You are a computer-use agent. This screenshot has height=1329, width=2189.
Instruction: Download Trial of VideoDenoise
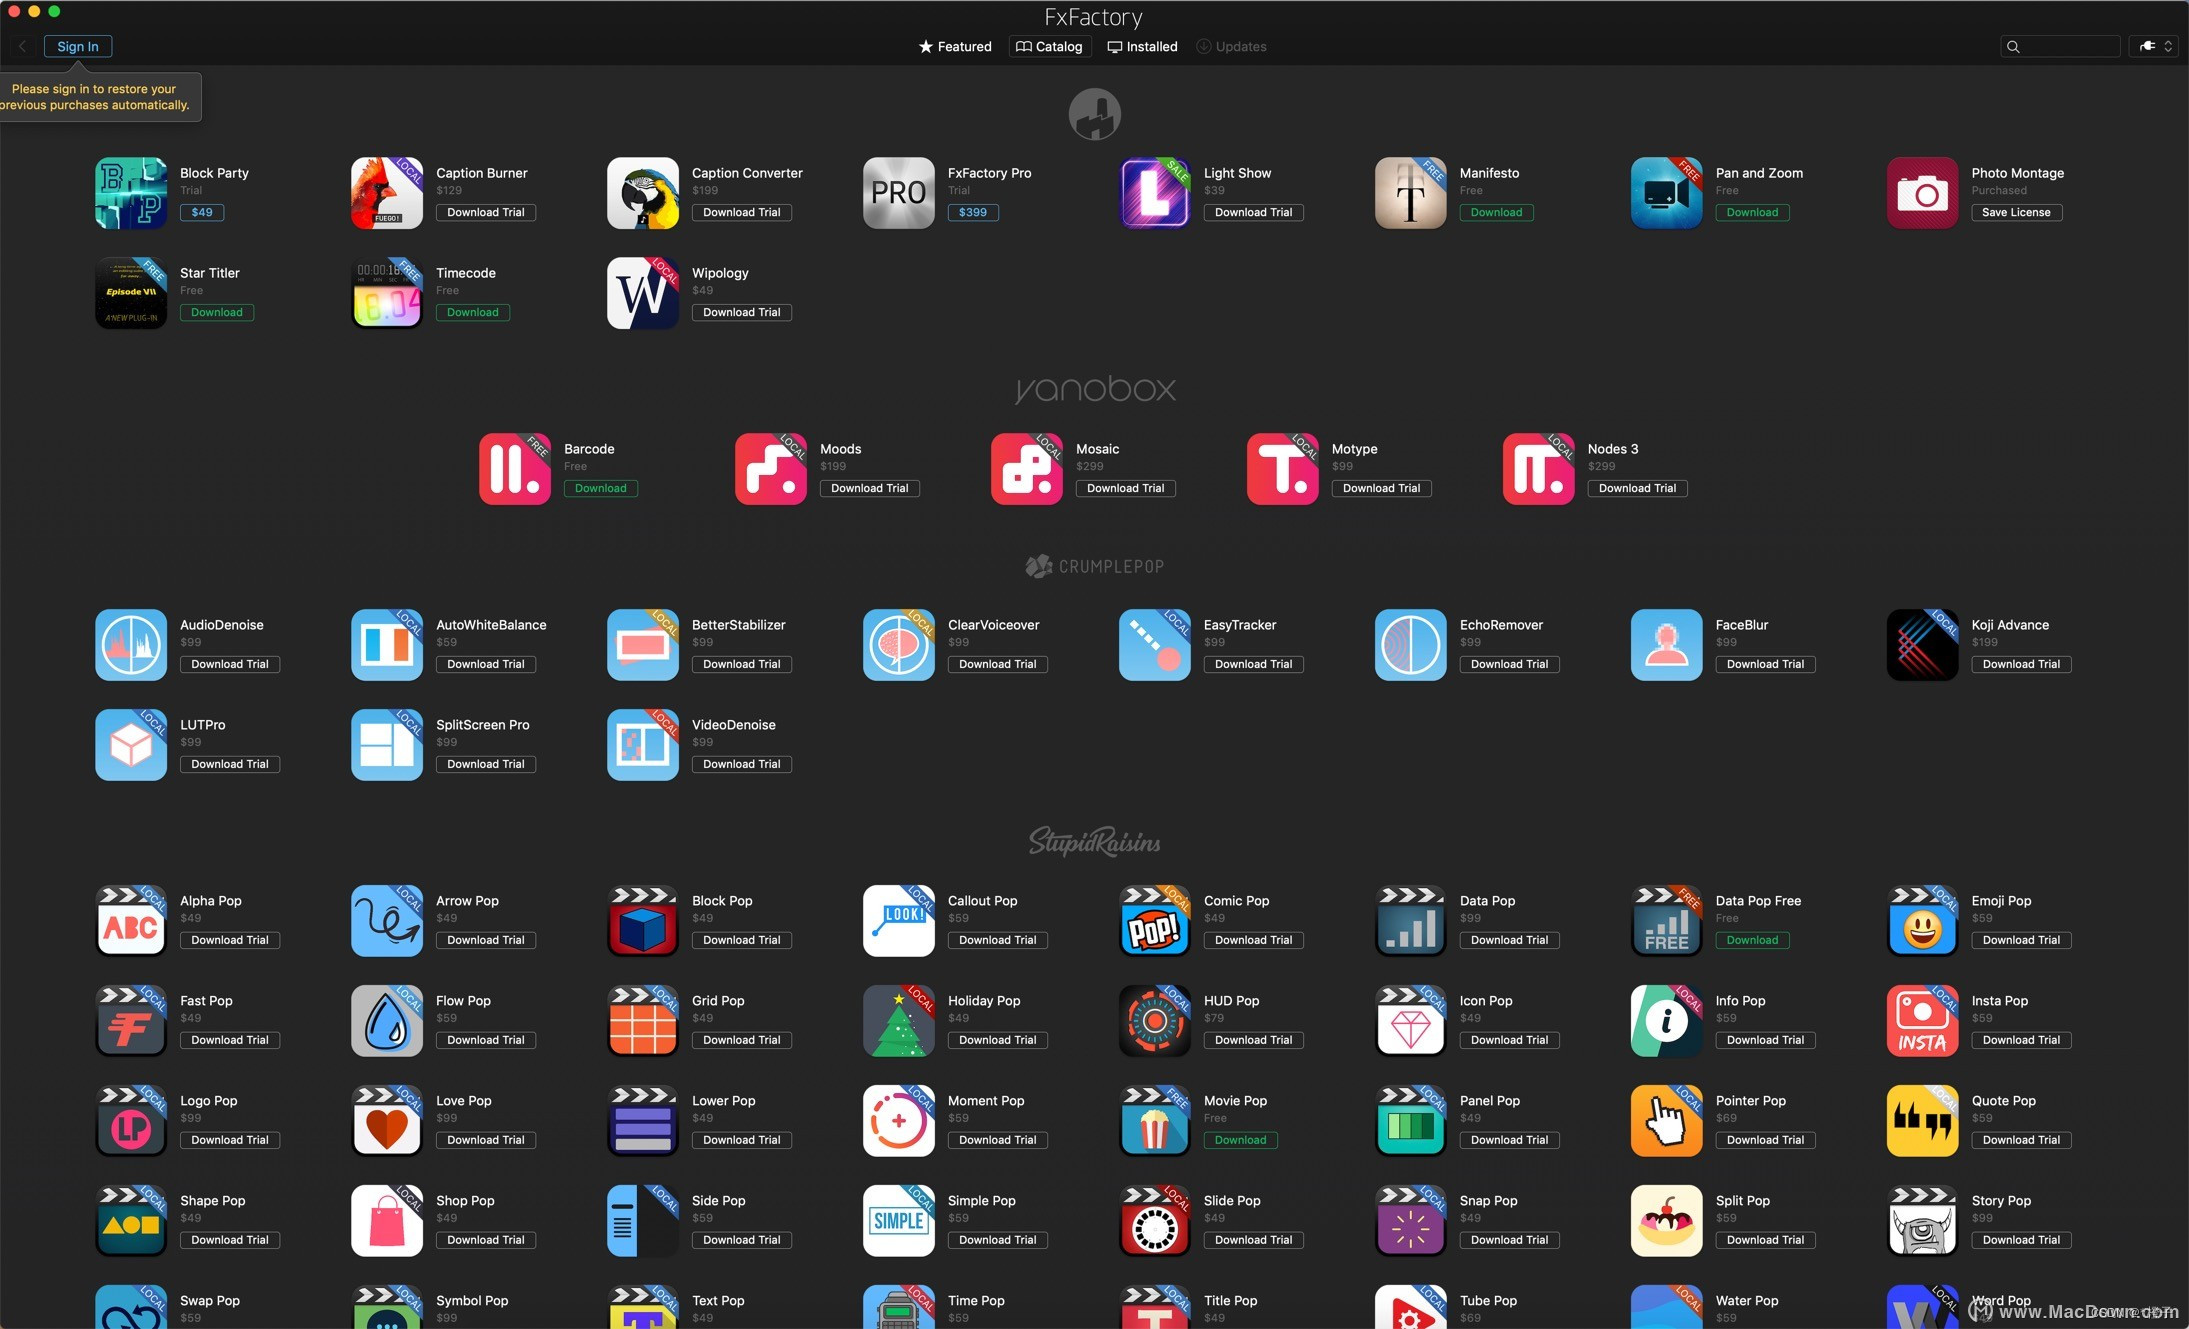coord(741,764)
